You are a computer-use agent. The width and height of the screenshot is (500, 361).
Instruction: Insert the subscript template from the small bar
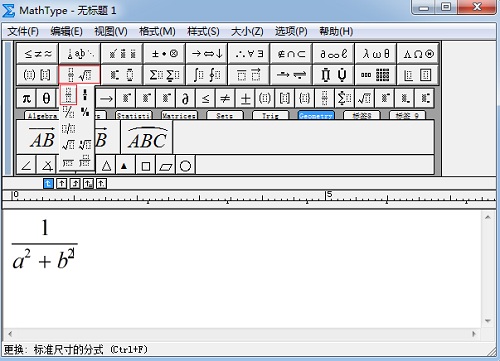click(x=405, y=98)
